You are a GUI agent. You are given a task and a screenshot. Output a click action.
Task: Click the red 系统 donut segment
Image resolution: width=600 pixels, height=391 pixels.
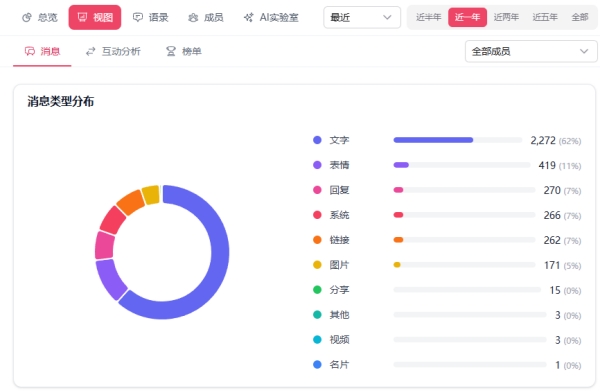point(112,220)
